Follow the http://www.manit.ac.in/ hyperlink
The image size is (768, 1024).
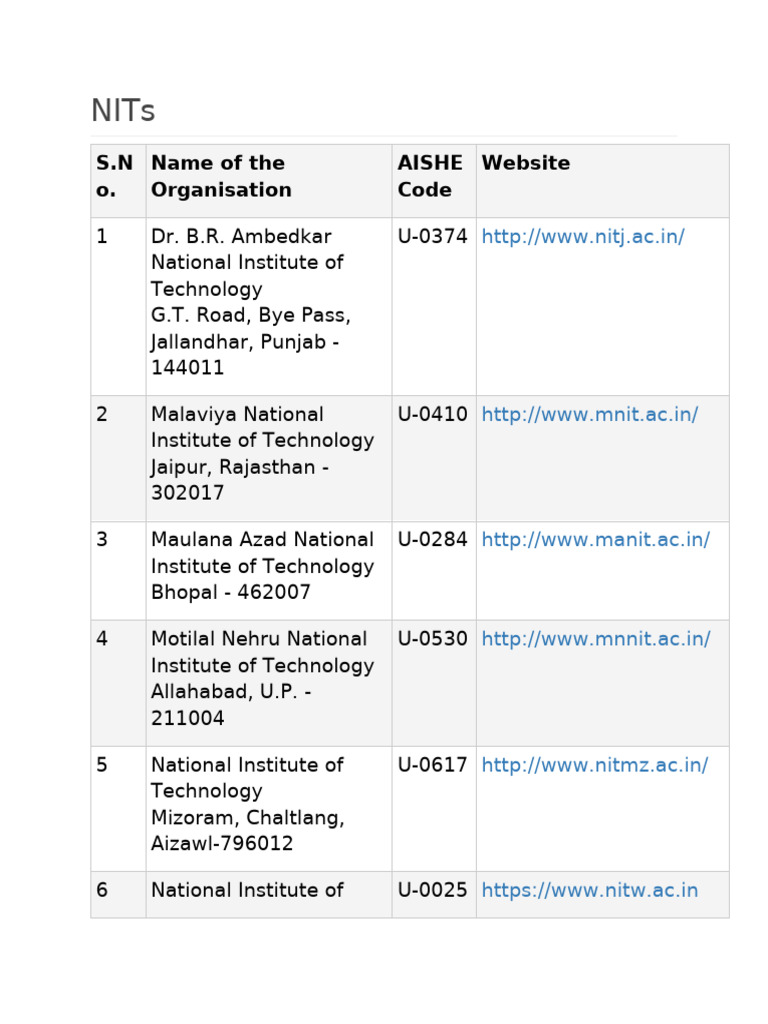(x=596, y=540)
